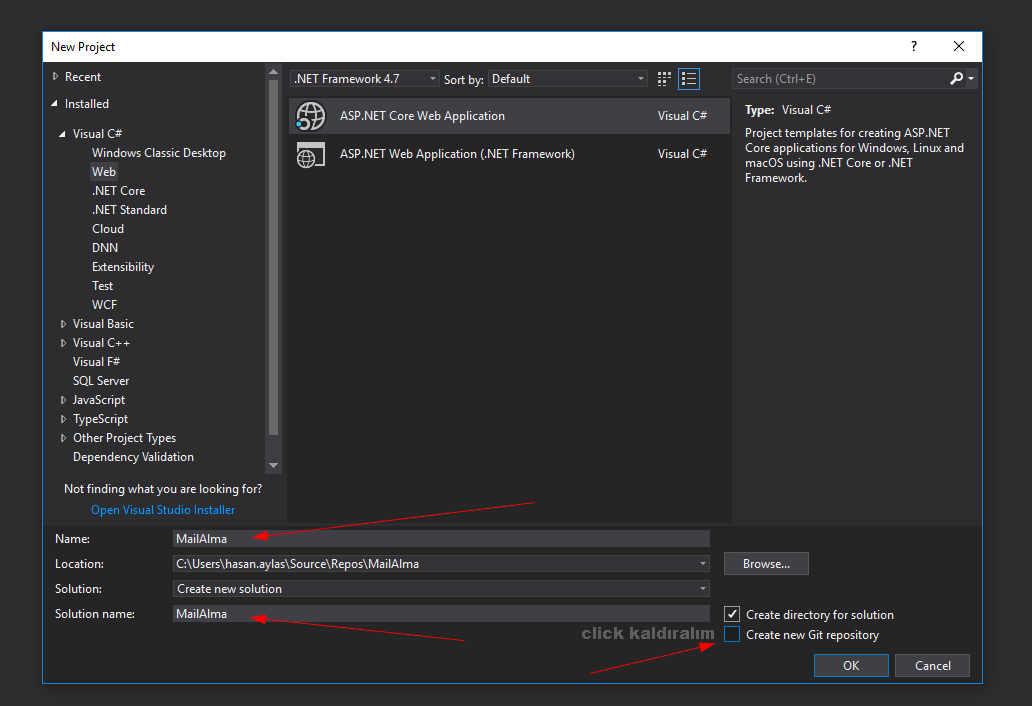
Task: Collapse the Installed node
Action: point(55,104)
